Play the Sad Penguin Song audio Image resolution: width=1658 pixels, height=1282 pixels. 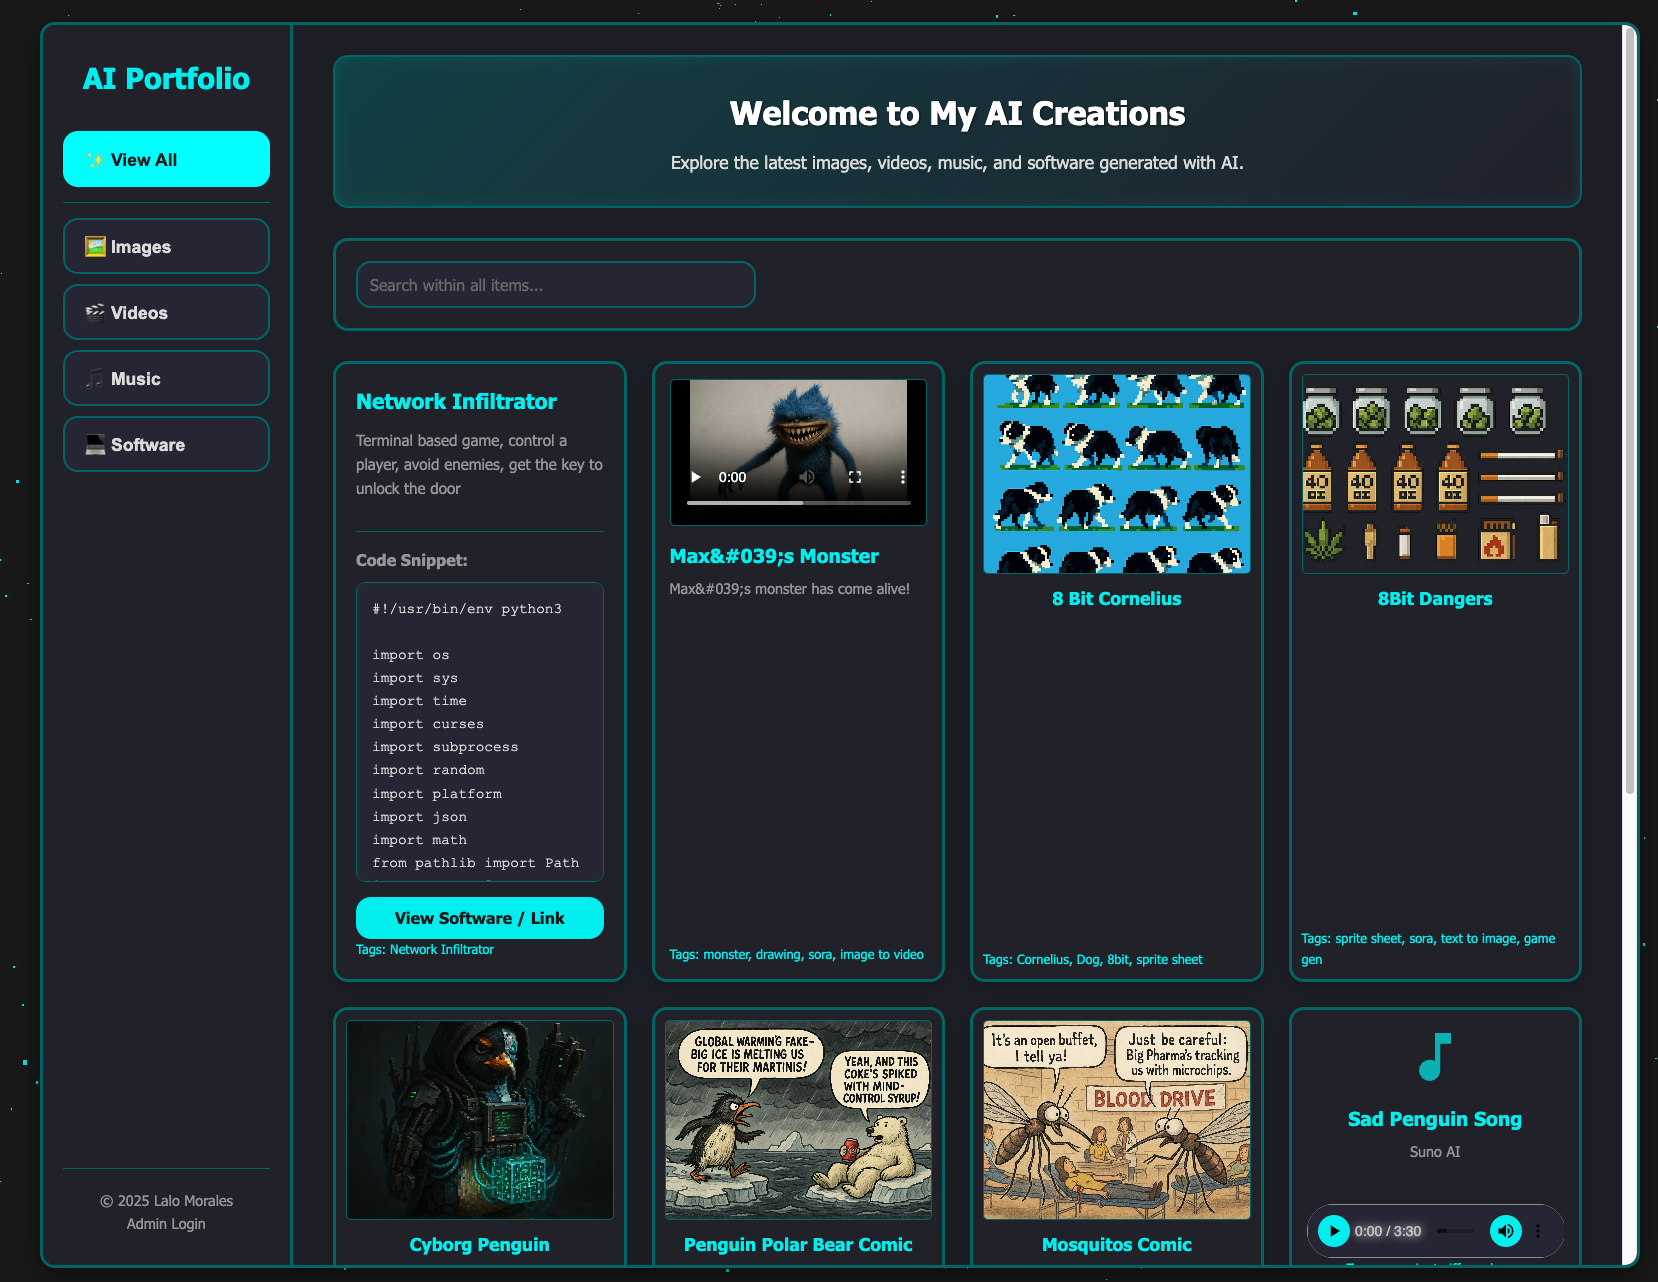tap(1334, 1231)
